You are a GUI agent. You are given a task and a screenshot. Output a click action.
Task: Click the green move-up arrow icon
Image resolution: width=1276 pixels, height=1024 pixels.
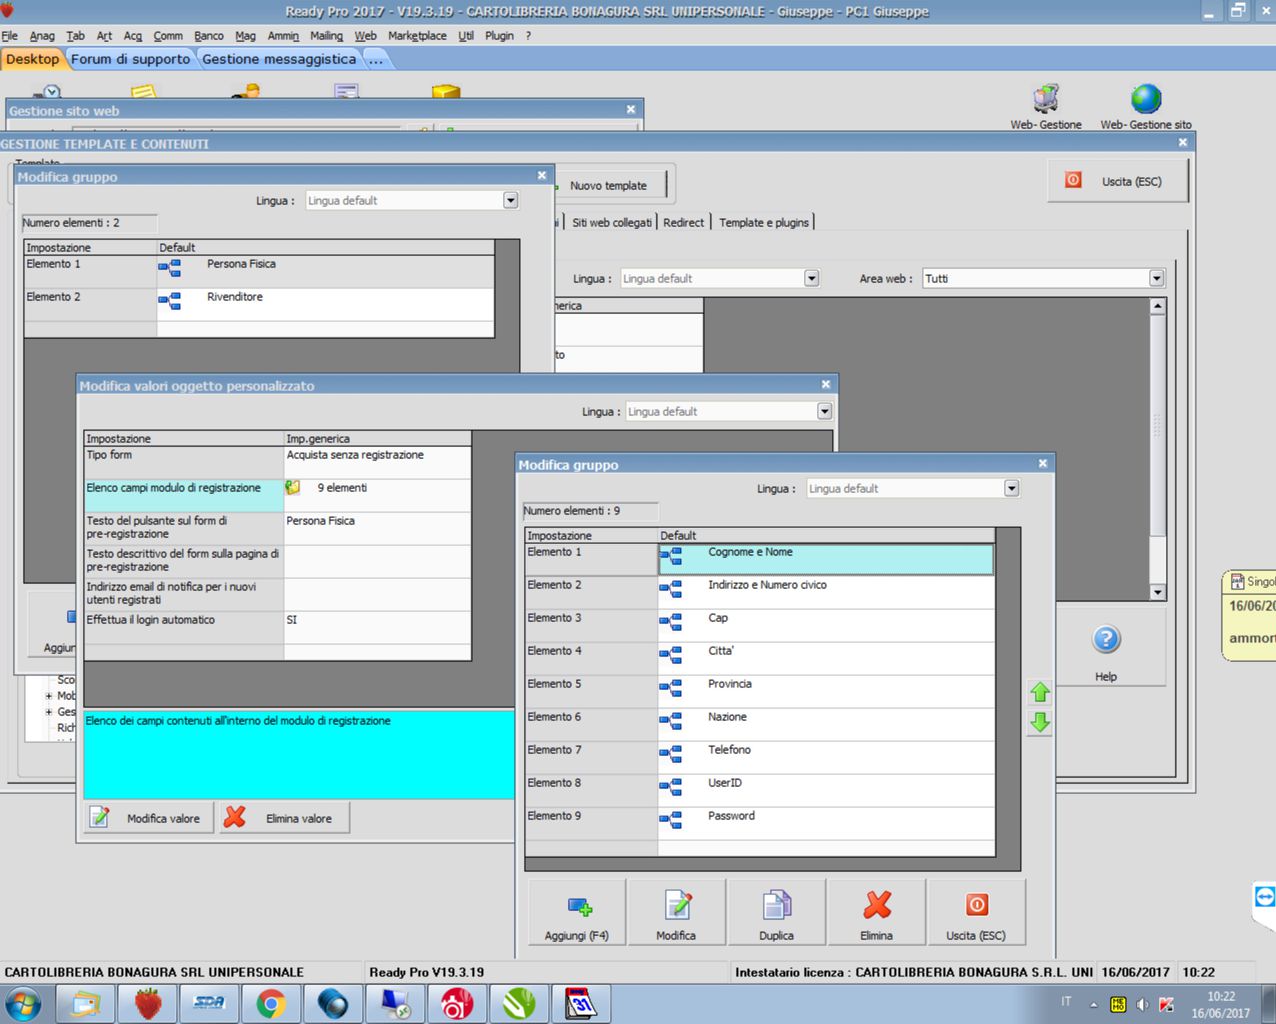pyautogui.click(x=1040, y=692)
